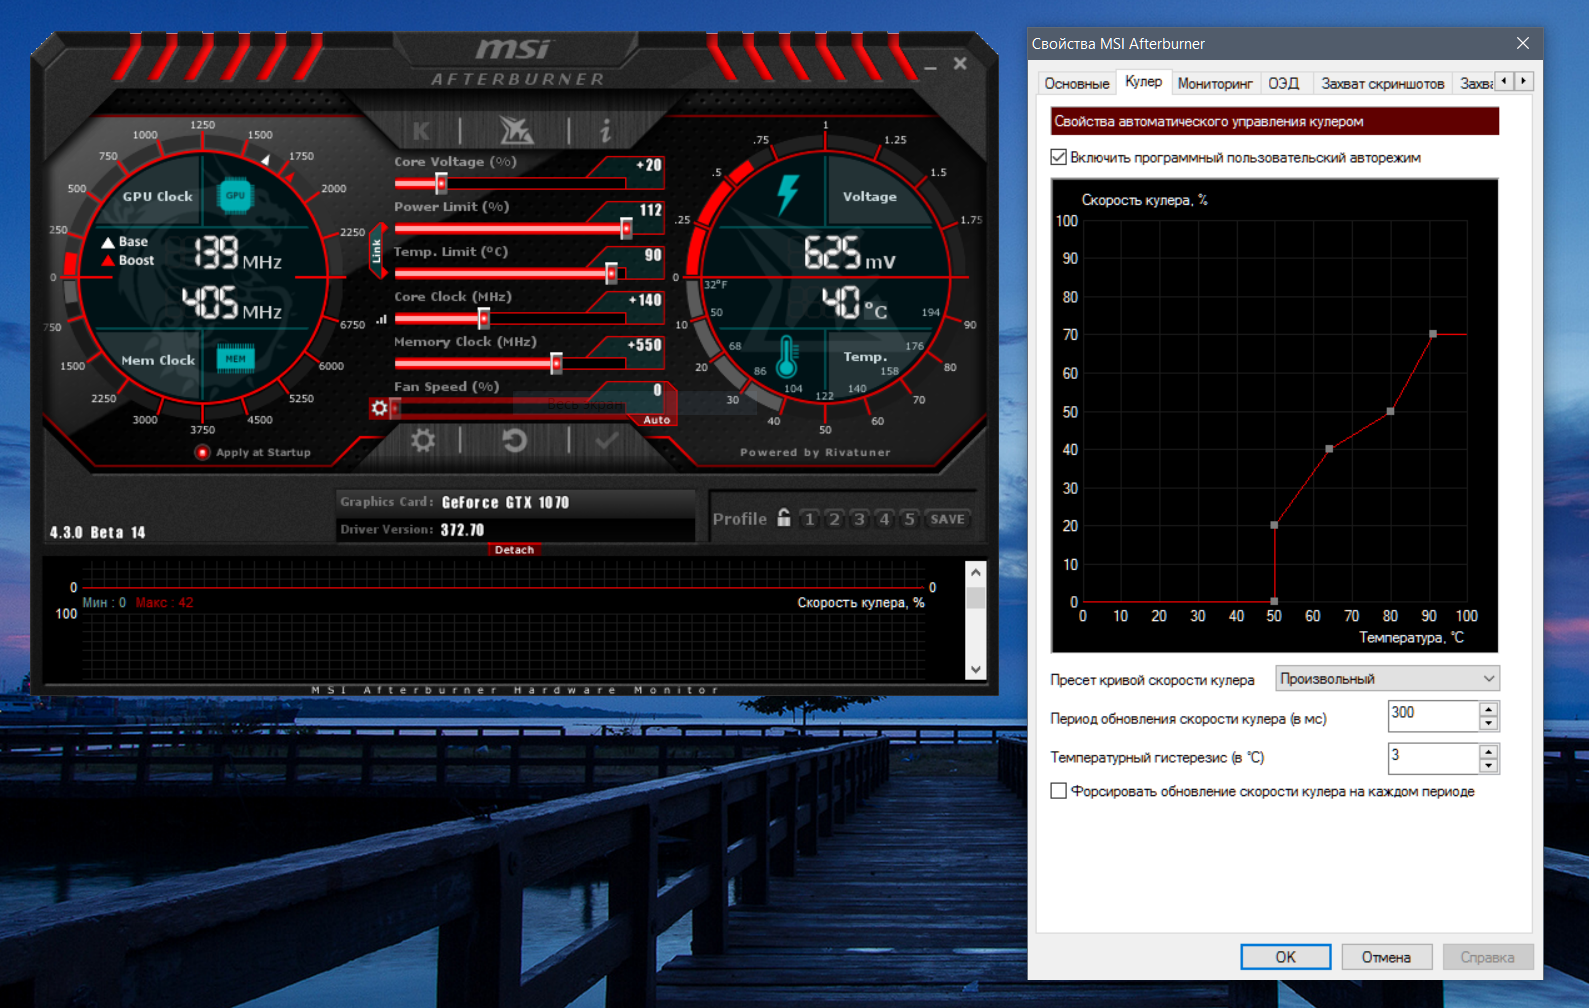The image size is (1589, 1008).
Task: Select the fan curve point at 50°C, 20%
Action: click(x=1274, y=525)
